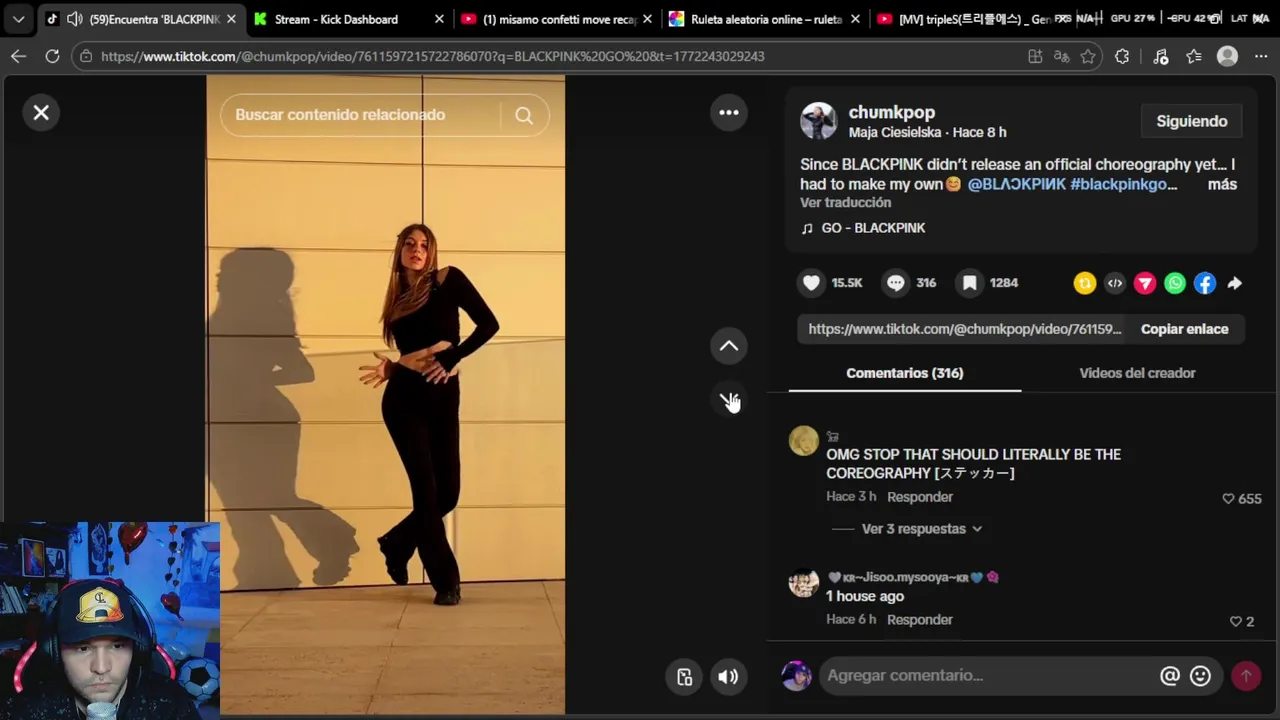Open browser tab list dropdown chevron

pyautogui.click(x=18, y=19)
